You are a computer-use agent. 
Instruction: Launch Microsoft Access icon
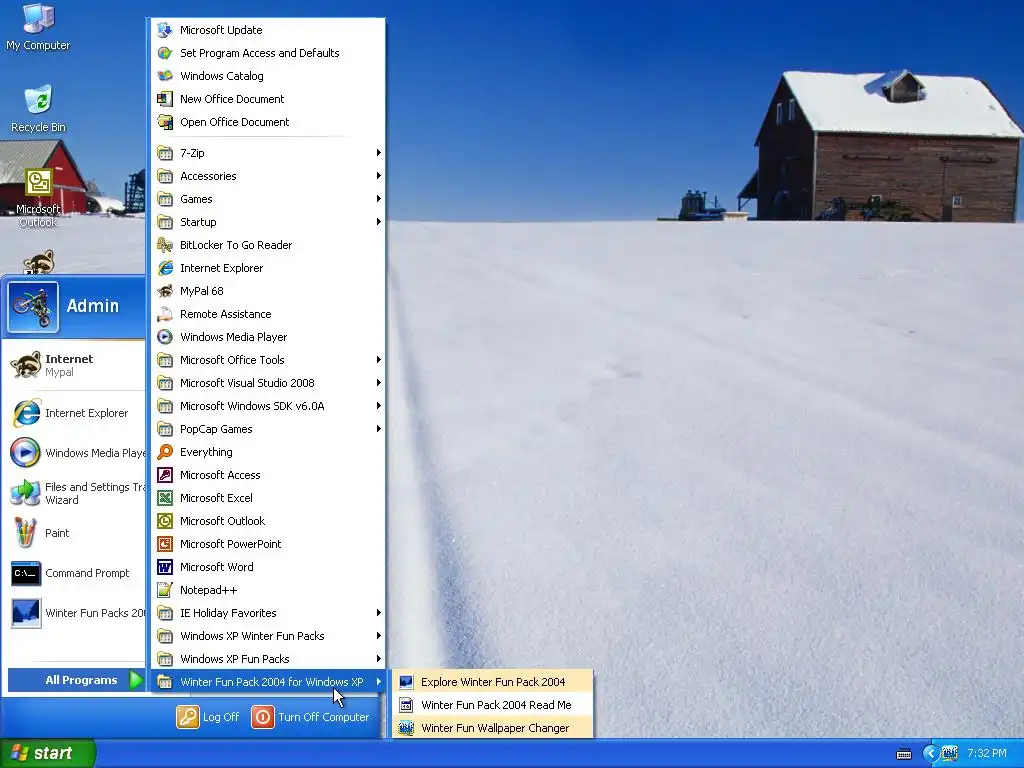[x=165, y=475]
